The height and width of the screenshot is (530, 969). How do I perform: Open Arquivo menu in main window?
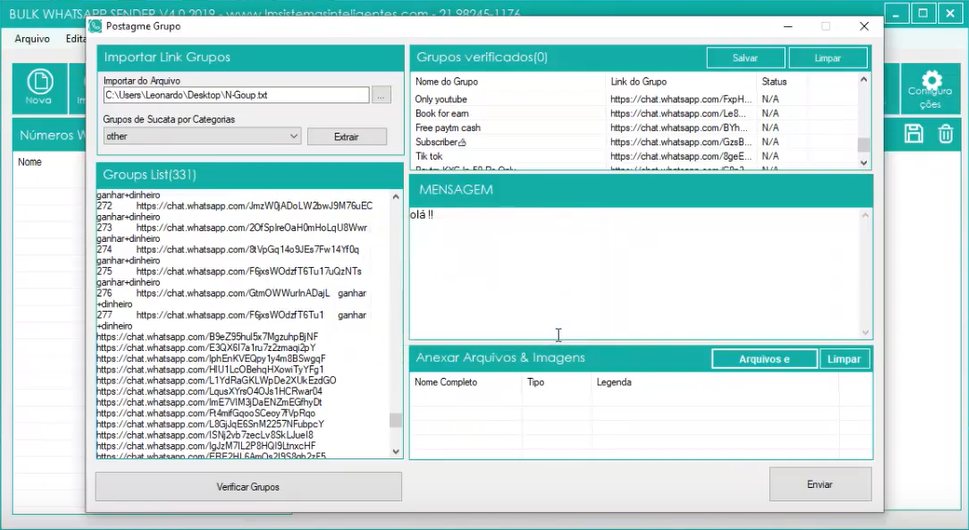[32, 38]
